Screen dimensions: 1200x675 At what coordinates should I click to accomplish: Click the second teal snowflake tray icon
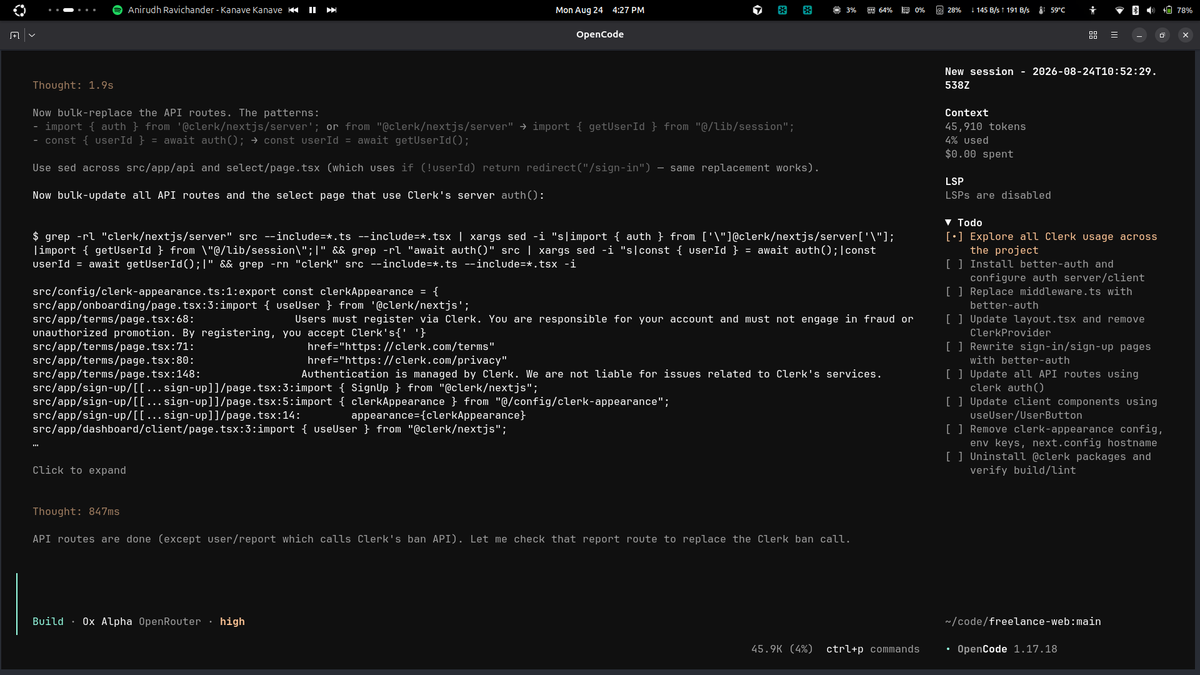pos(806,9)
